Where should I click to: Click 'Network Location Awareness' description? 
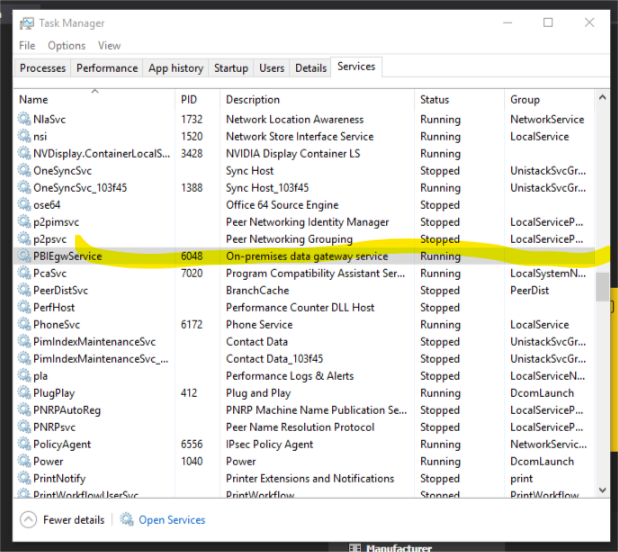pos(294,119)
